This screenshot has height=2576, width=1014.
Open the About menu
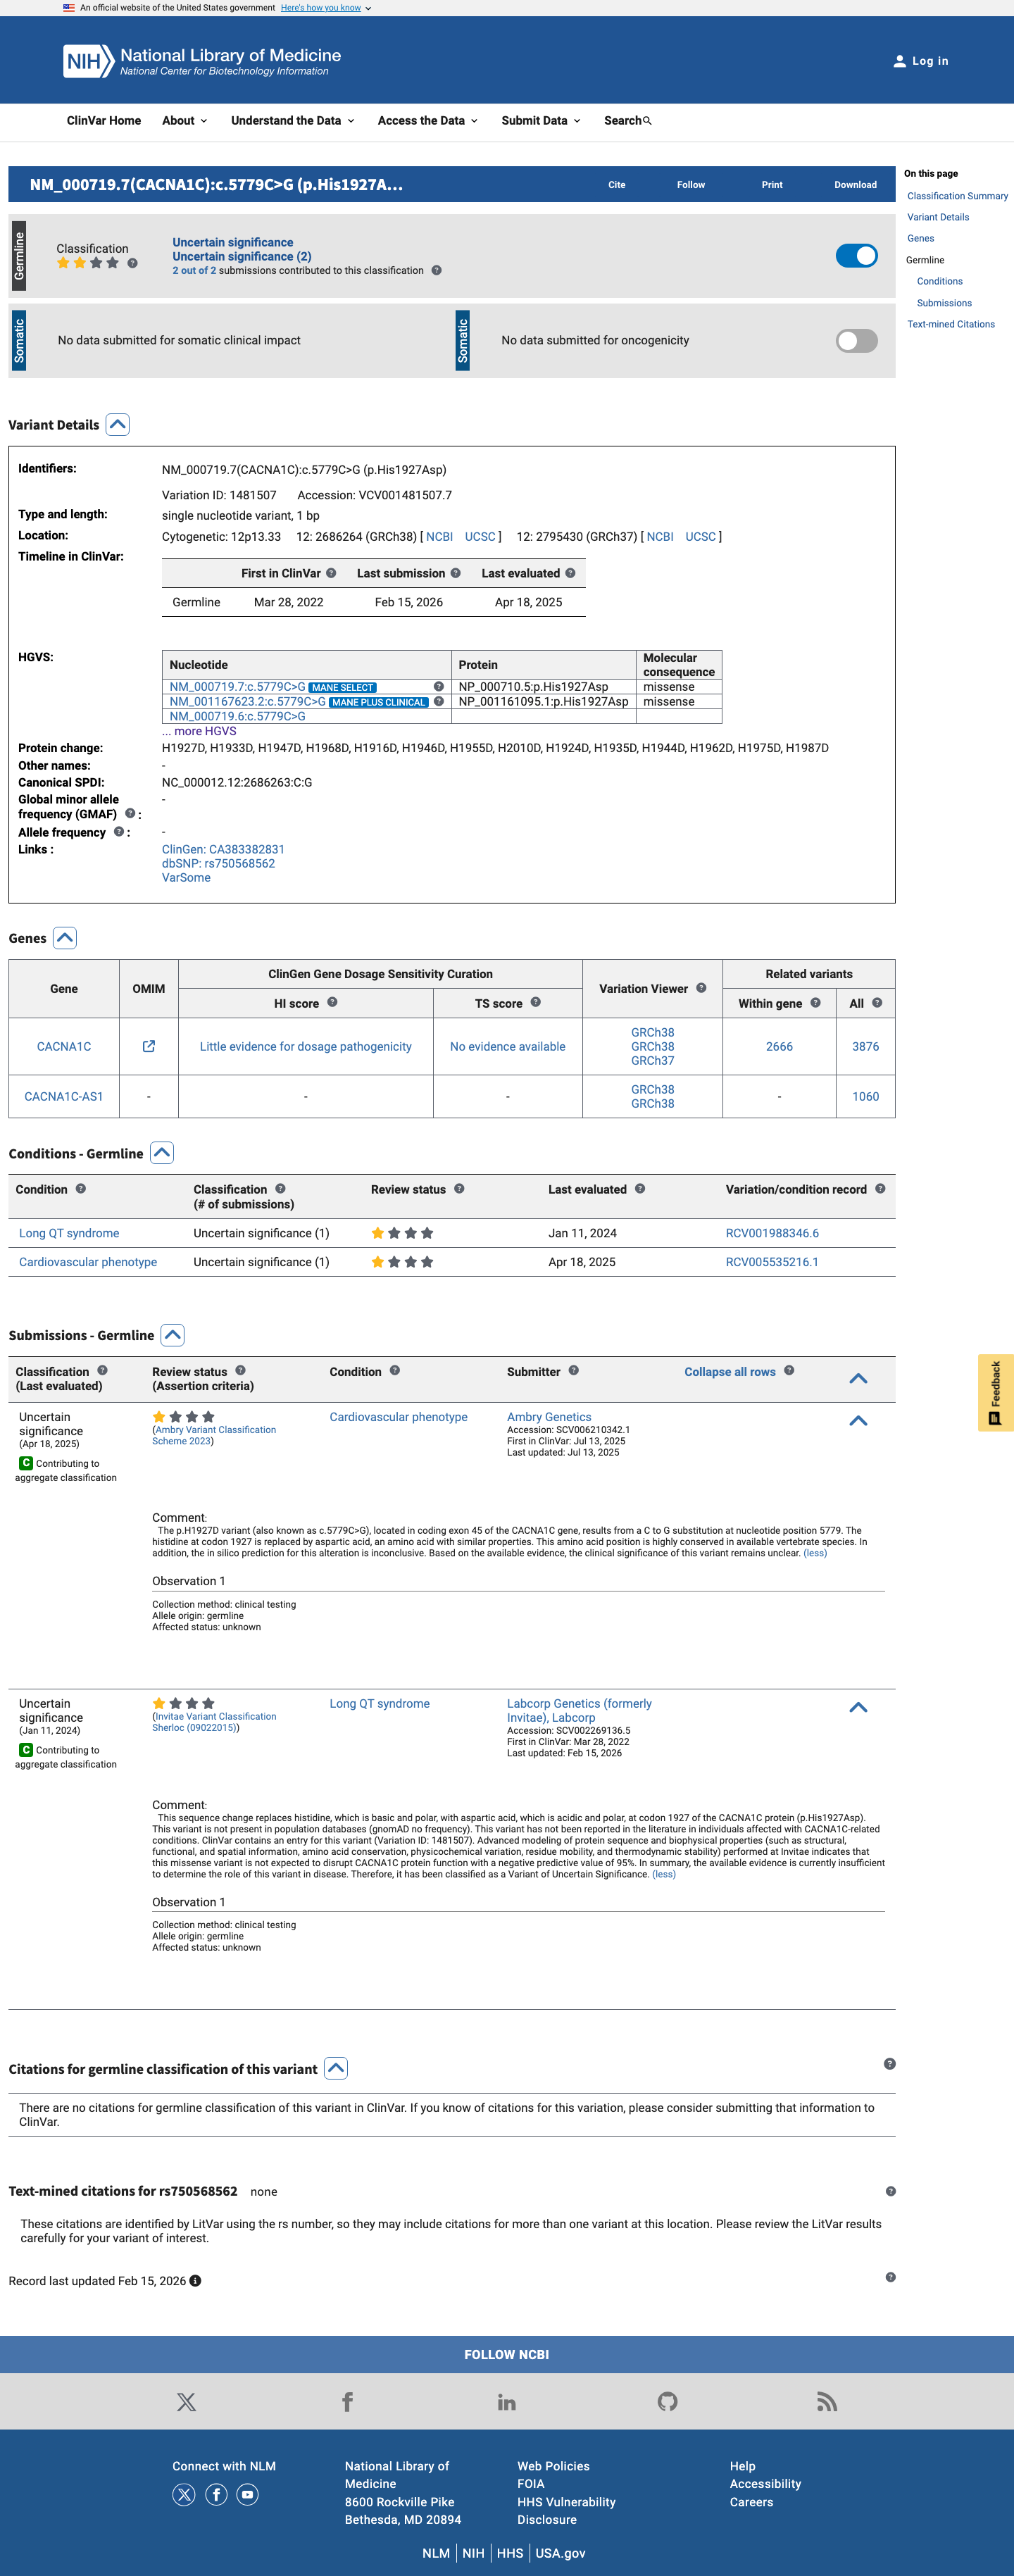click(x=185, y=121)
